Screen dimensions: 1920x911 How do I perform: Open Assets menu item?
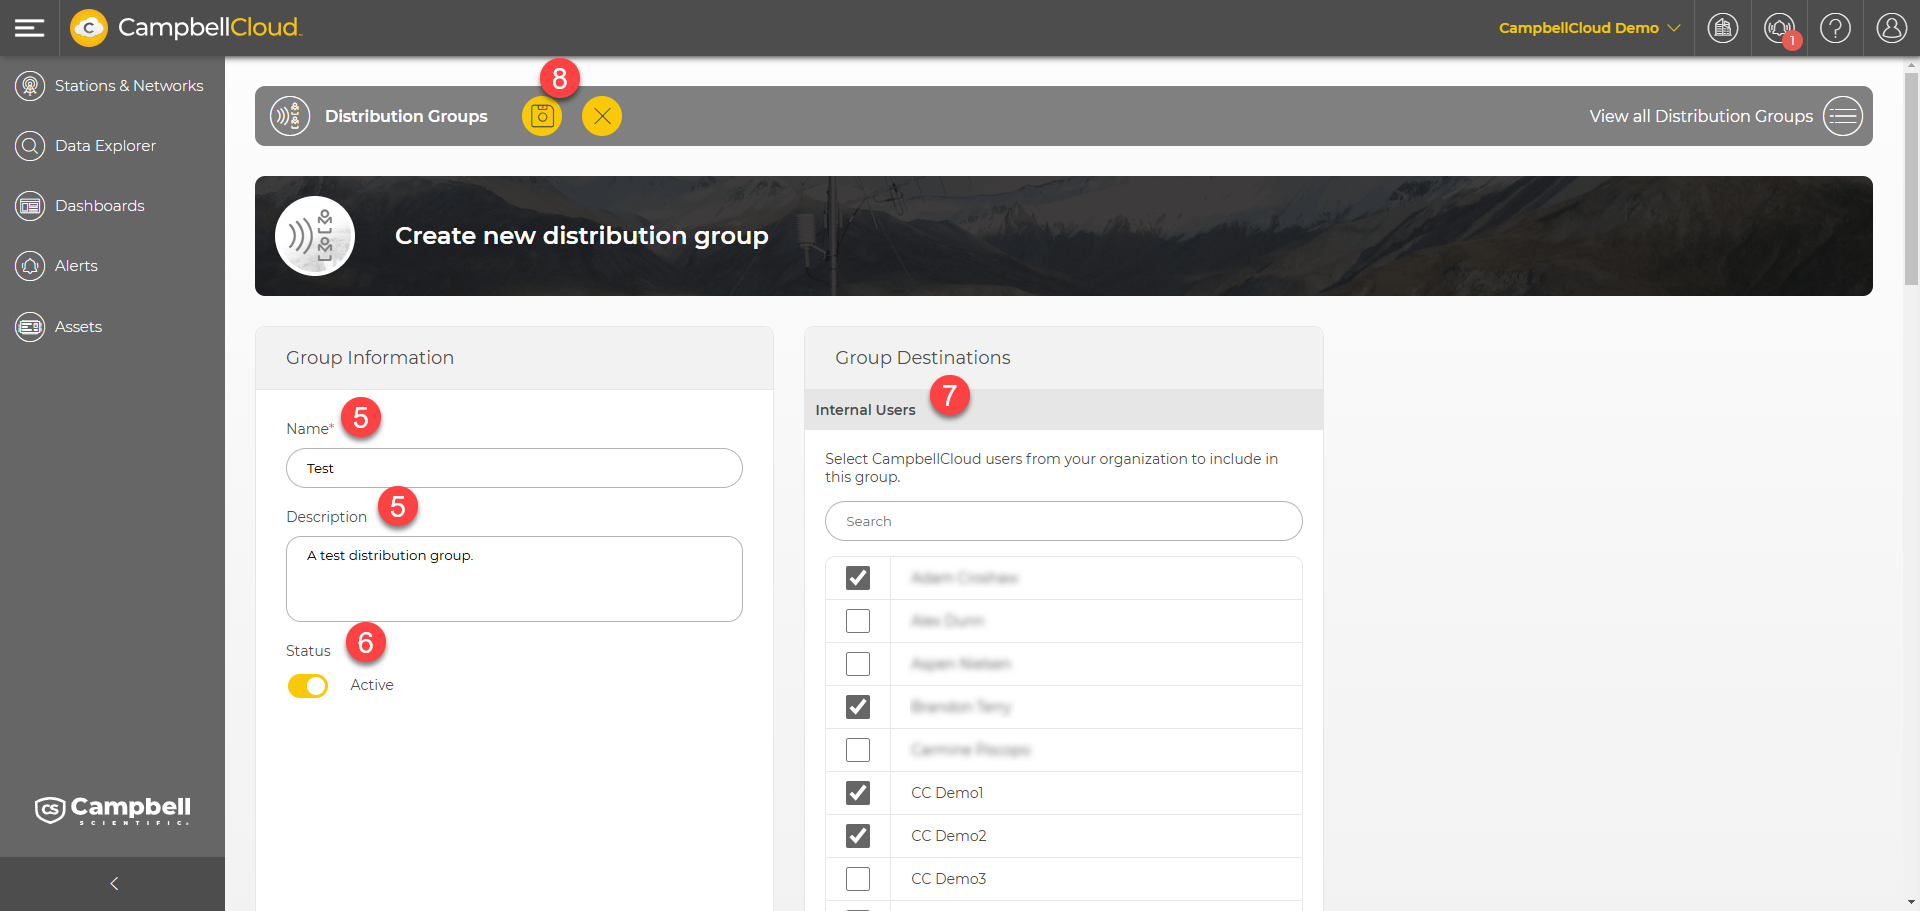[78, 327]
